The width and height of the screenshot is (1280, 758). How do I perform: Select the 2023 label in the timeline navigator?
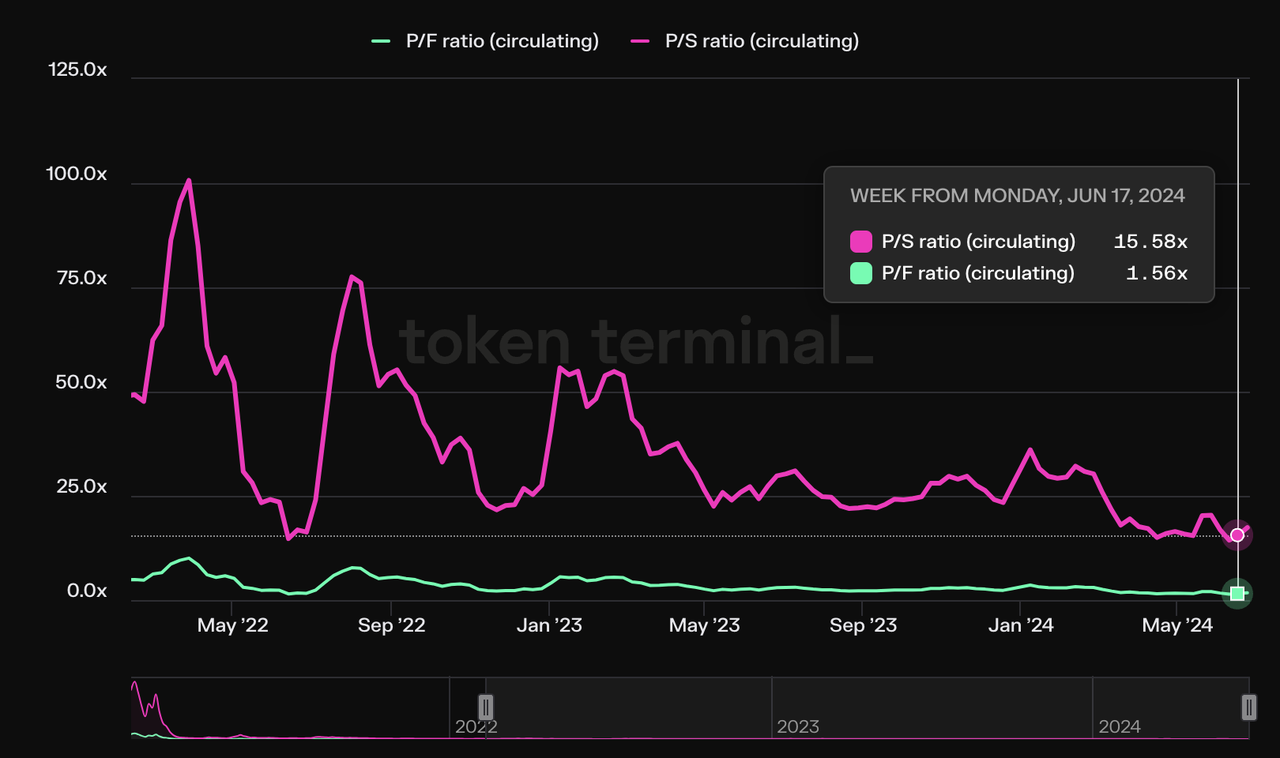point(797,727)
